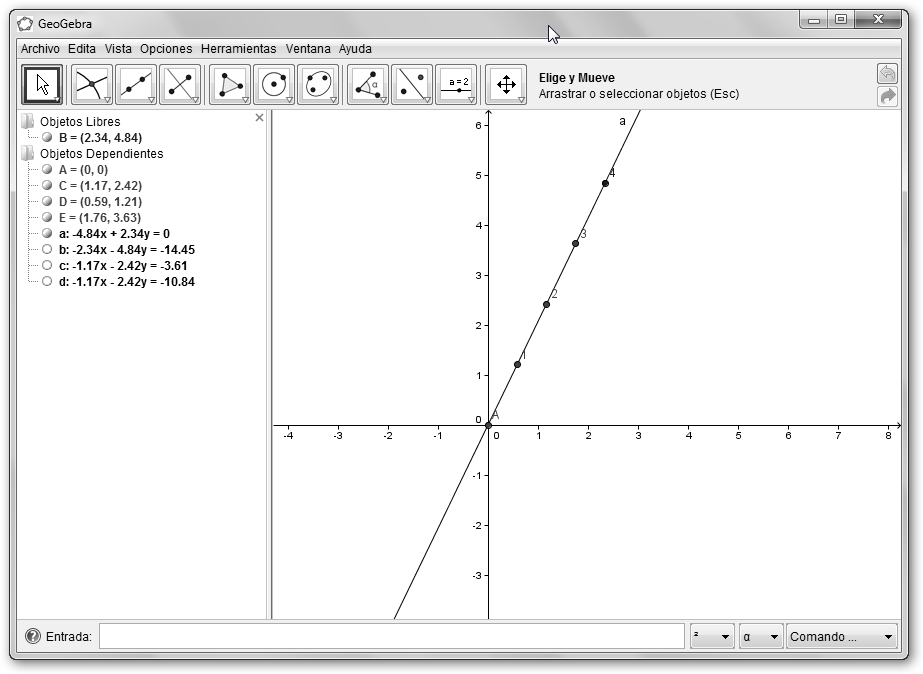Open the Comando dropdown list
The image size is (923, 674).
tap(841, 636)
